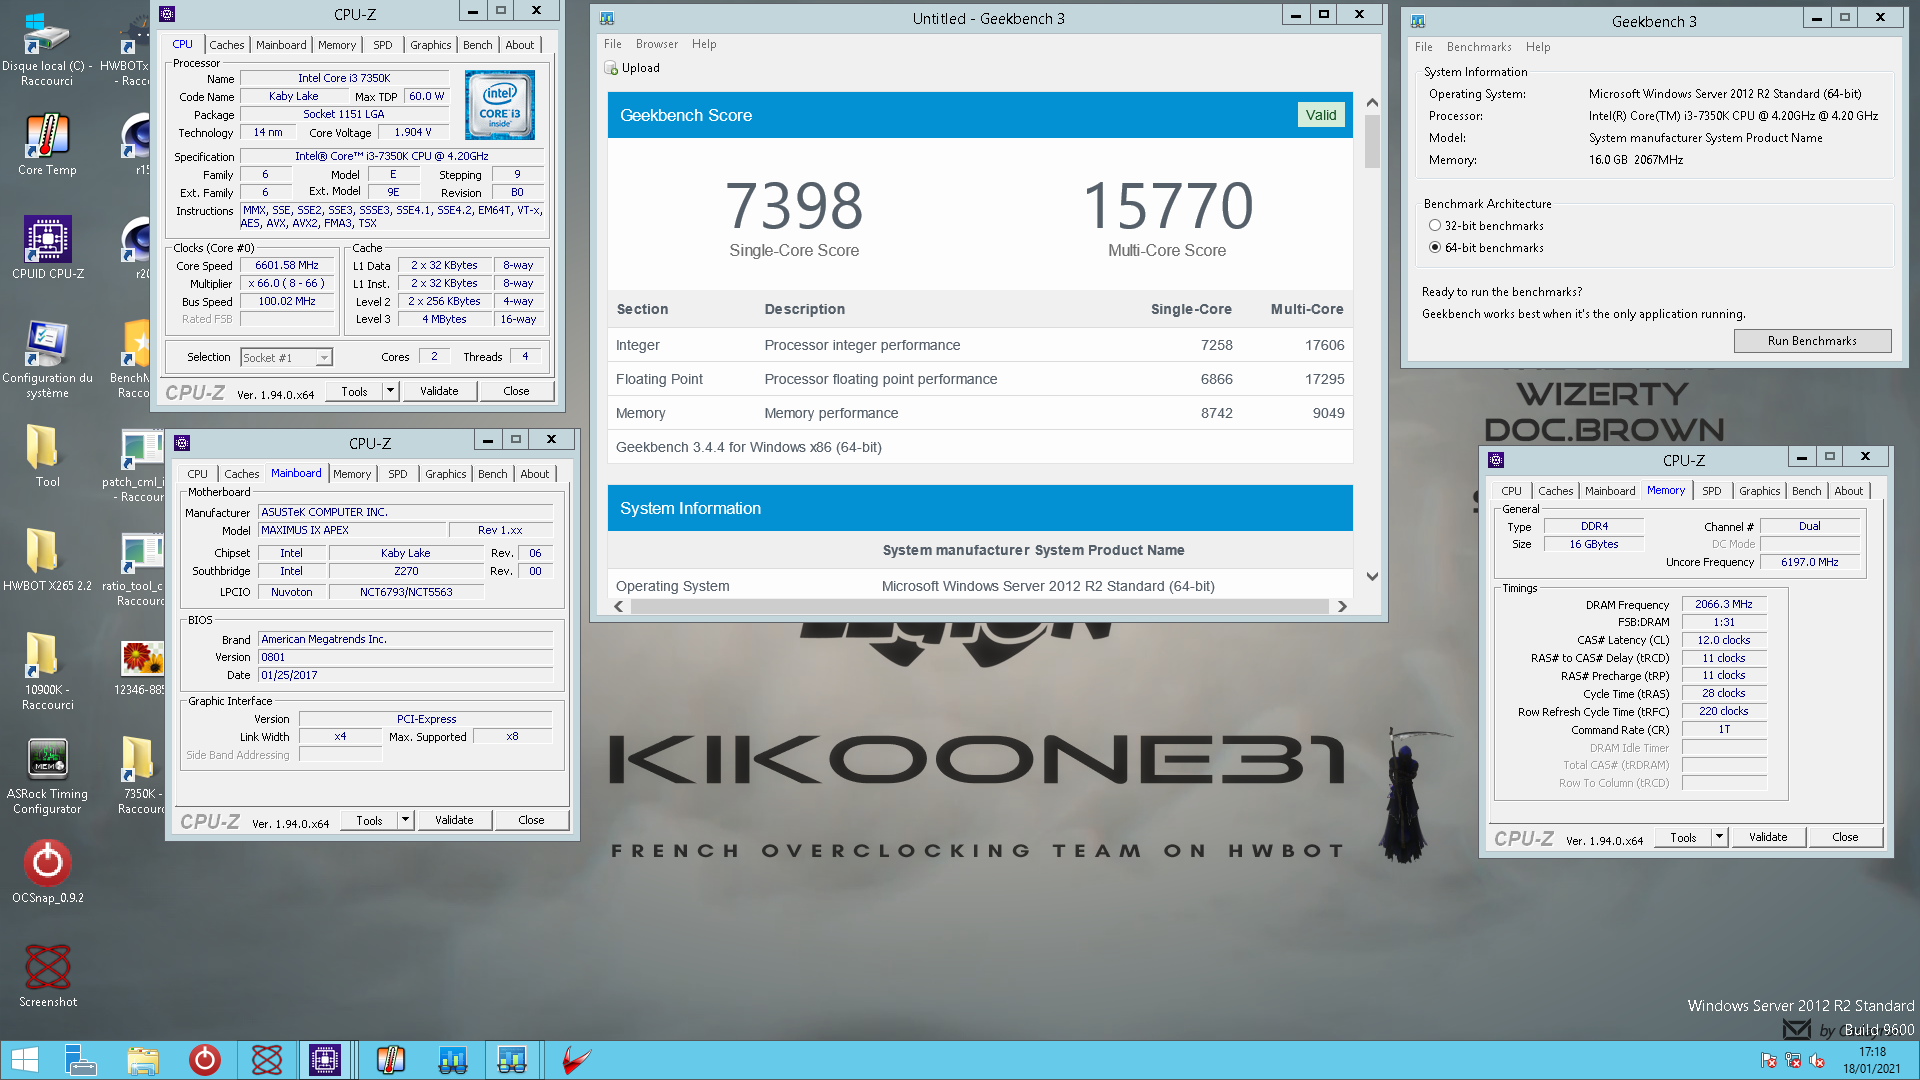Open SPD tab in Mainboard CPU-Z window

point(397,474)
